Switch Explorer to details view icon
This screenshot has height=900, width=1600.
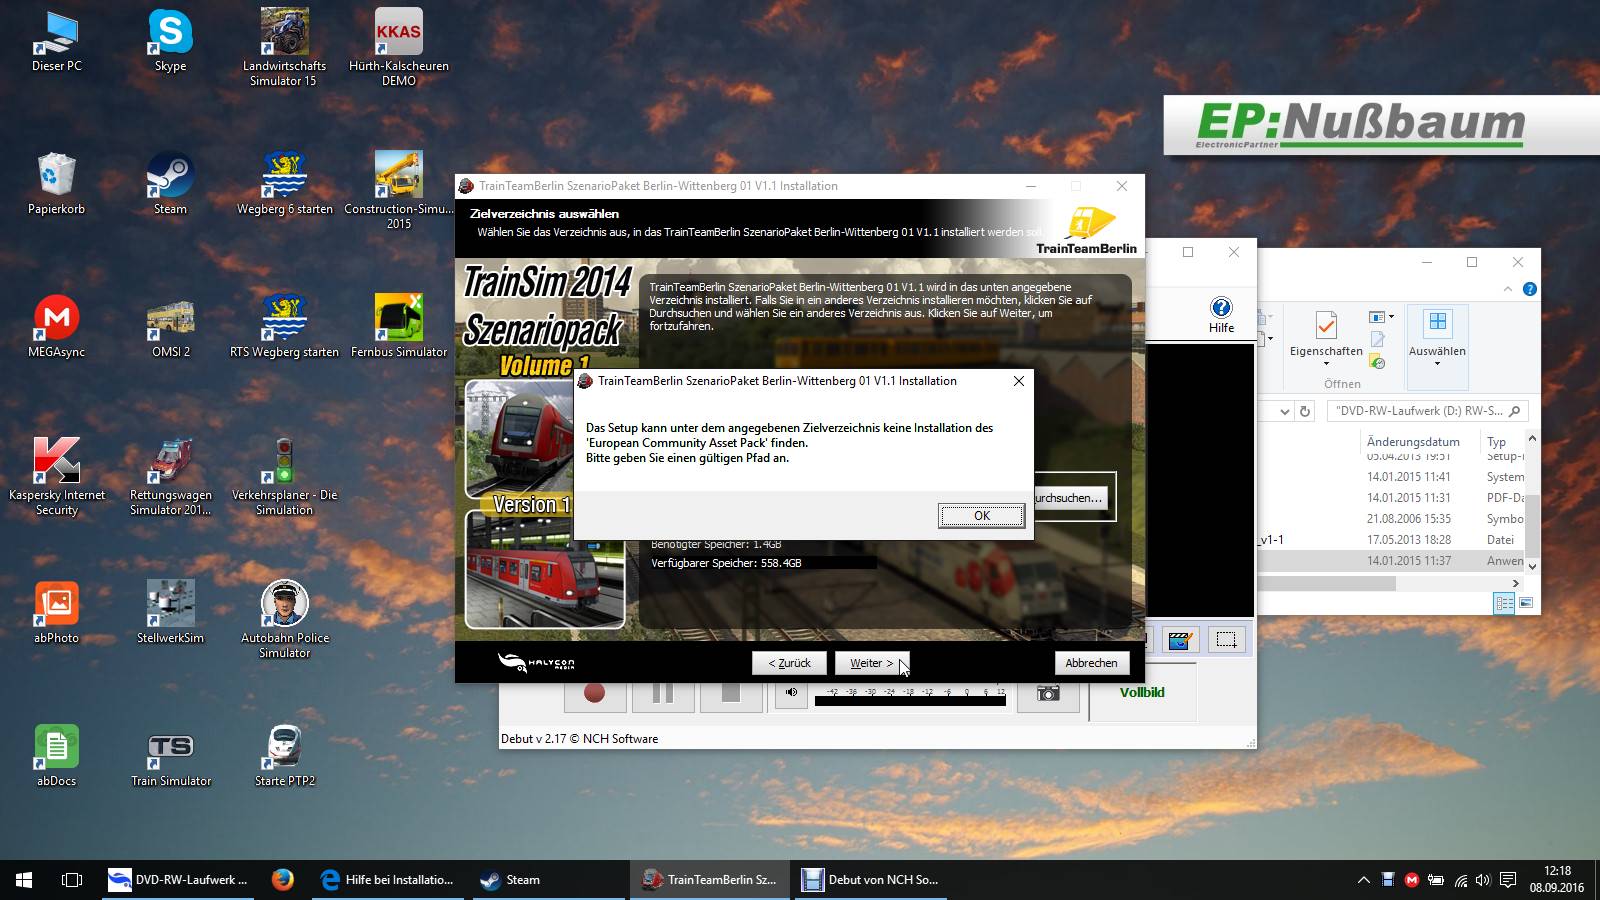click(1503, 603)
